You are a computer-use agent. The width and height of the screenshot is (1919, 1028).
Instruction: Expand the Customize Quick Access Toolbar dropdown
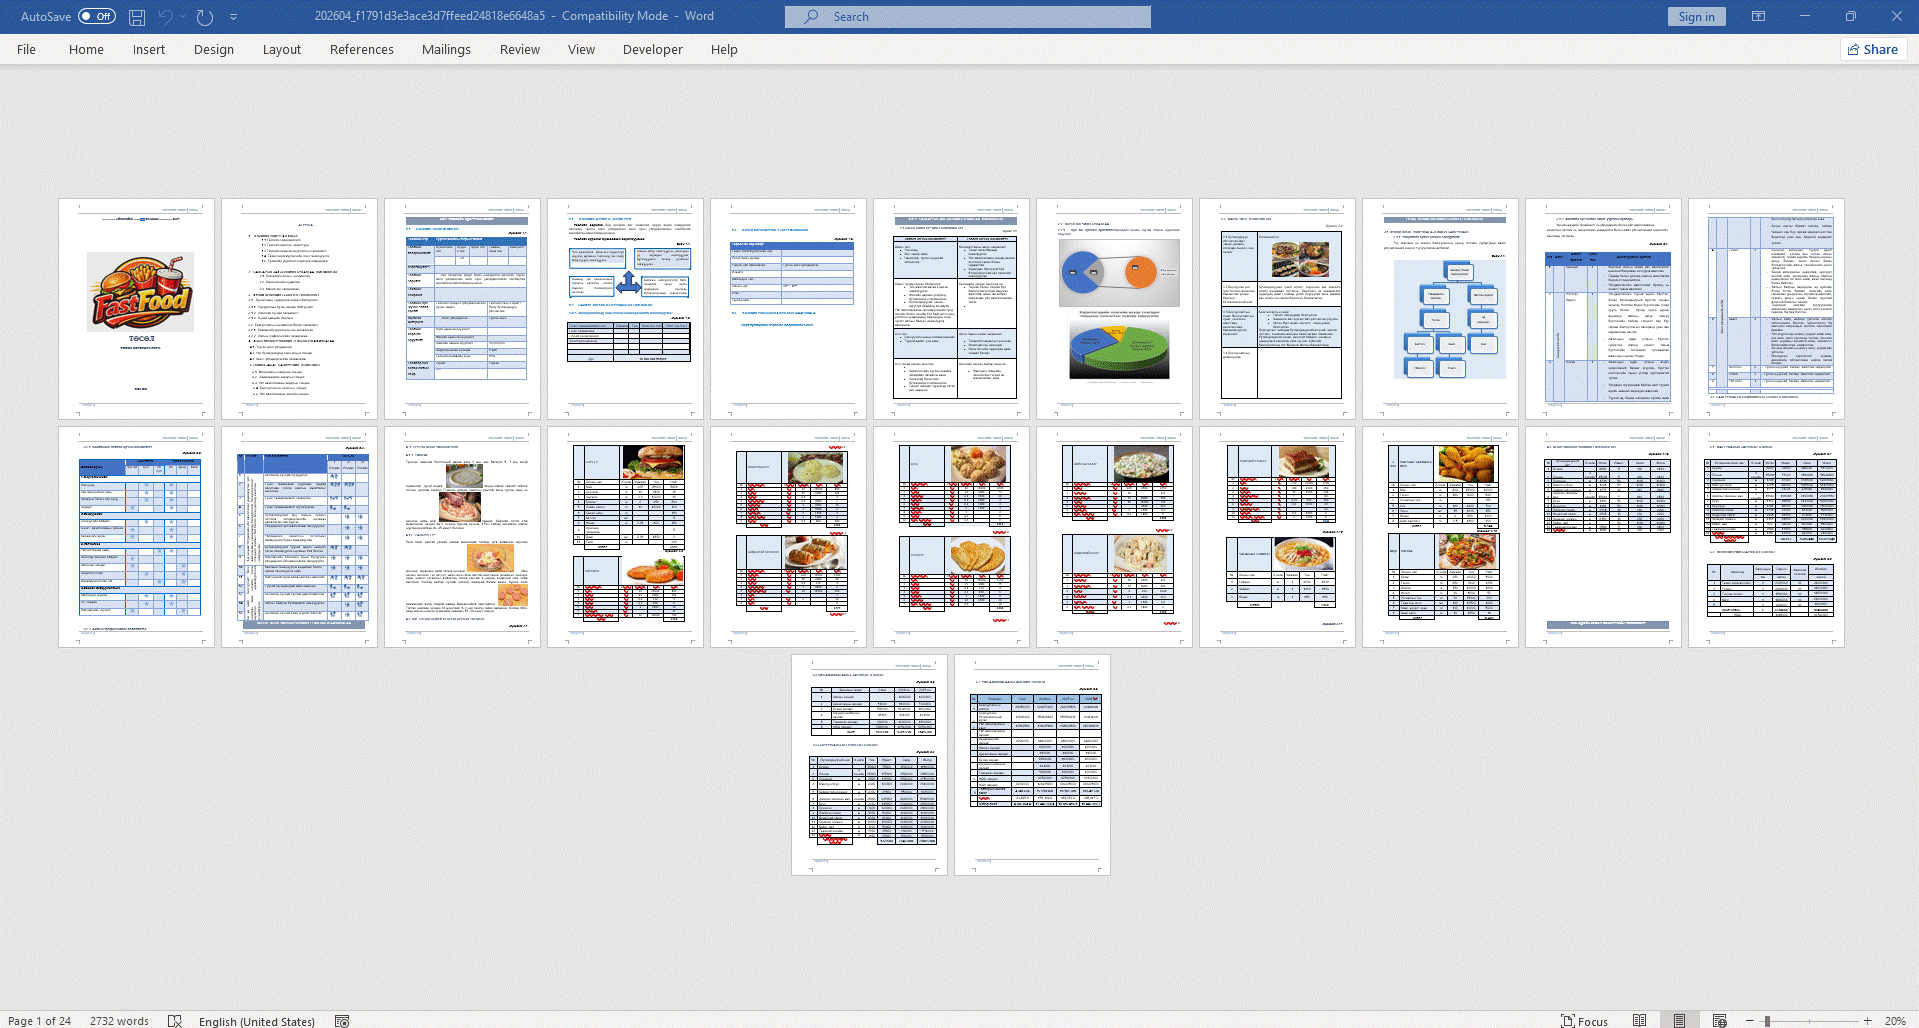tap(234, 17)
